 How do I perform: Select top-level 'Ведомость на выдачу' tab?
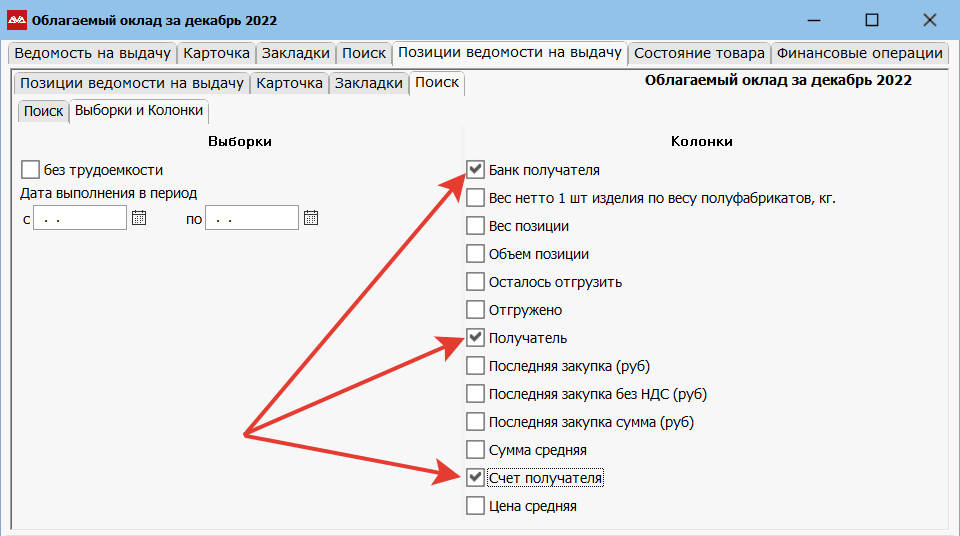click(x=92, y=53)
